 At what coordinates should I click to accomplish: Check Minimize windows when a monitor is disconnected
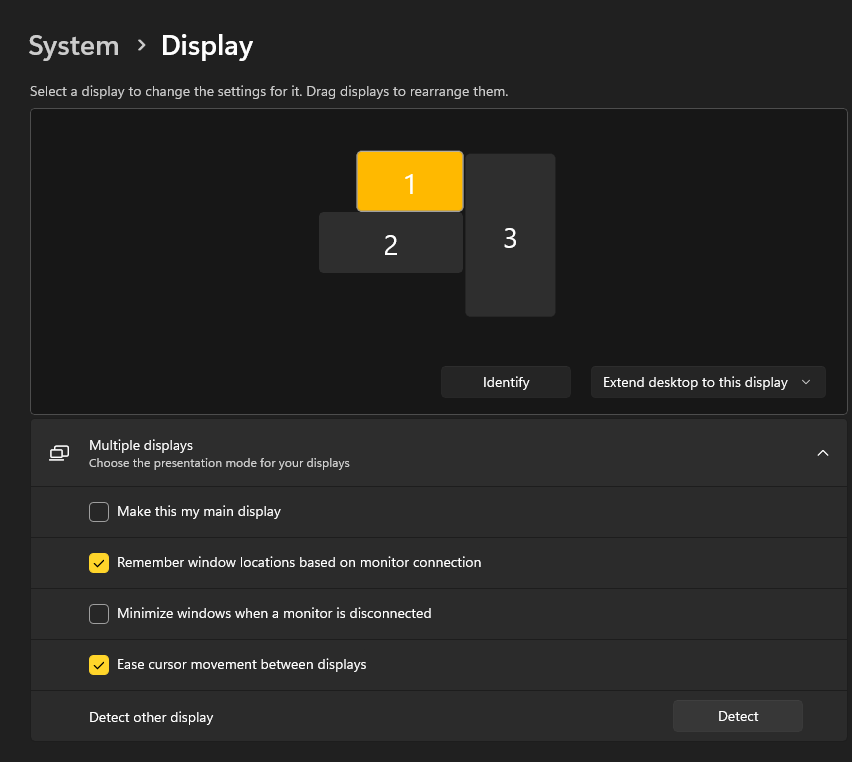click(x=99, y=614)
